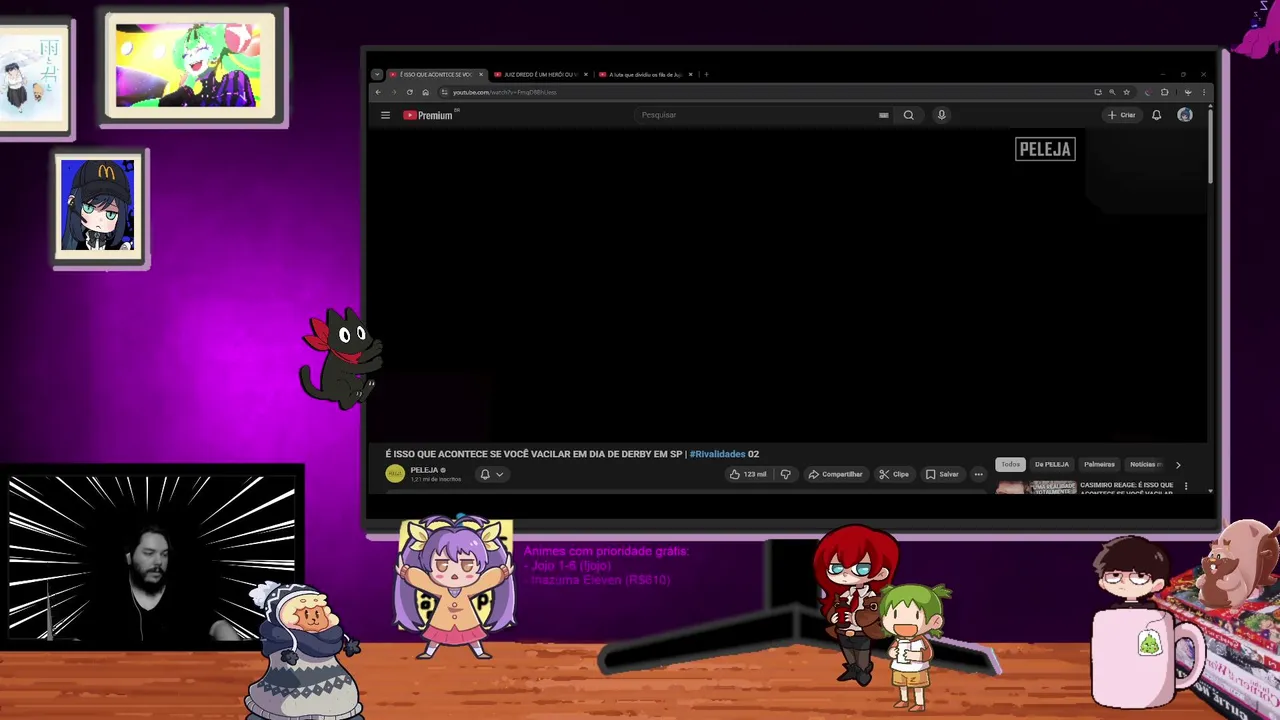
Task: Open YouTube notifications bell in header
Action: [x=1156, y=115]
